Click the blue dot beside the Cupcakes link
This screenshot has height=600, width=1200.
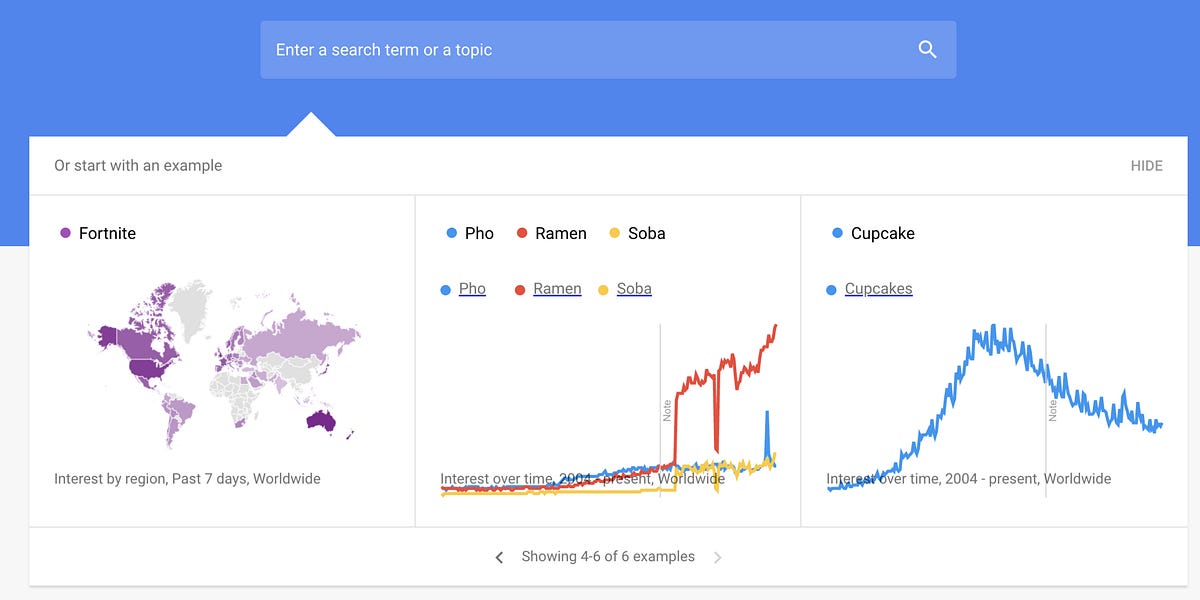click(830, 288)
